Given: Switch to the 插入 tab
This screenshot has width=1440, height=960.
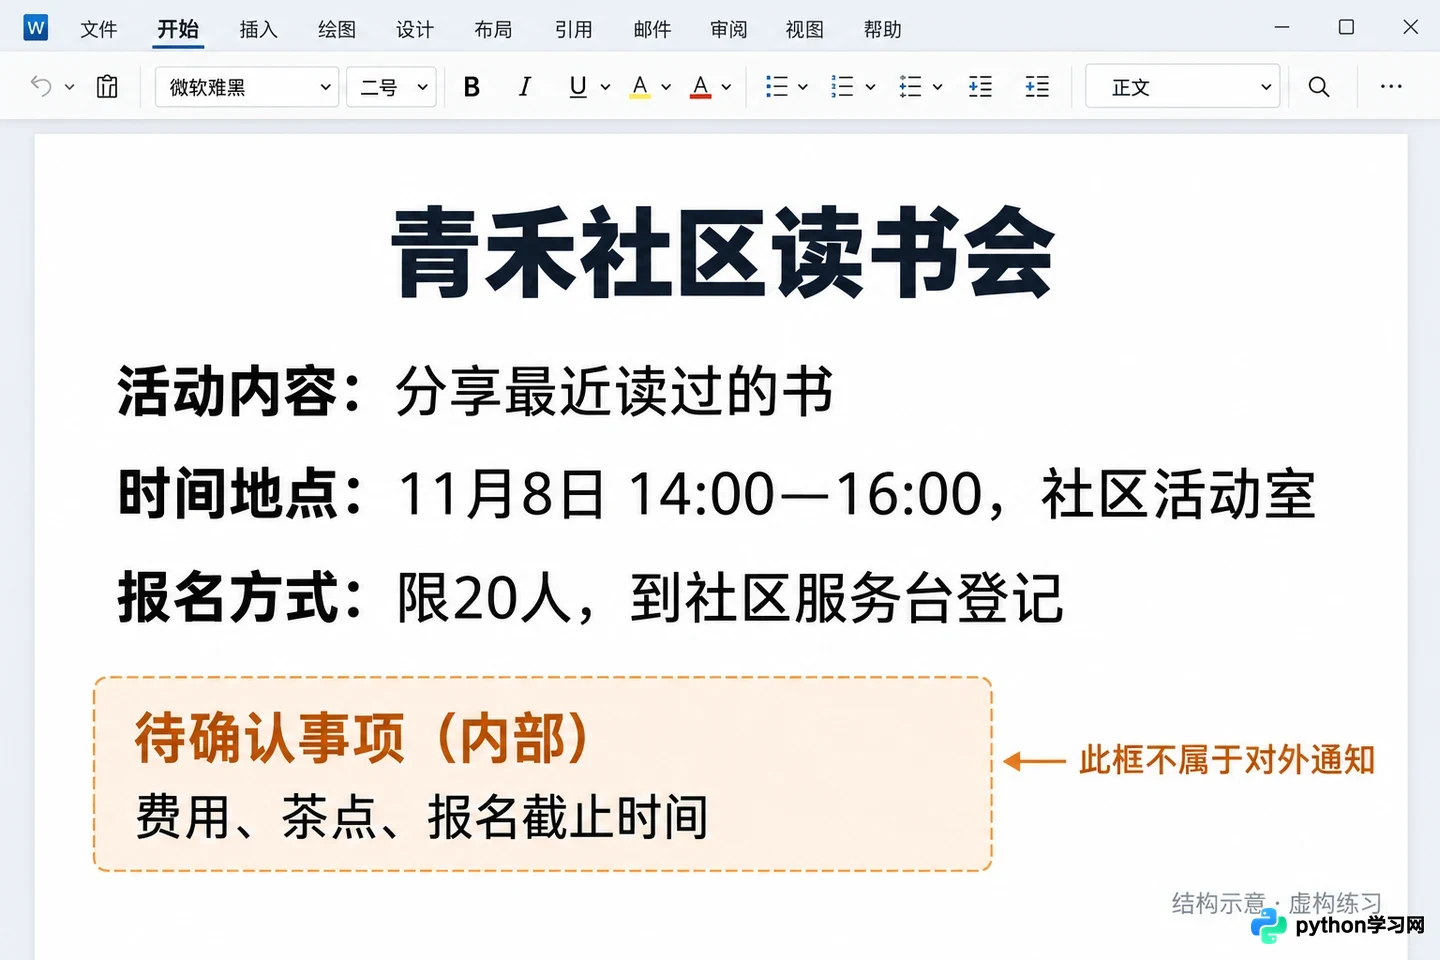Looking at the screenshot, I should pyautogui.click(x=259, y=29).
